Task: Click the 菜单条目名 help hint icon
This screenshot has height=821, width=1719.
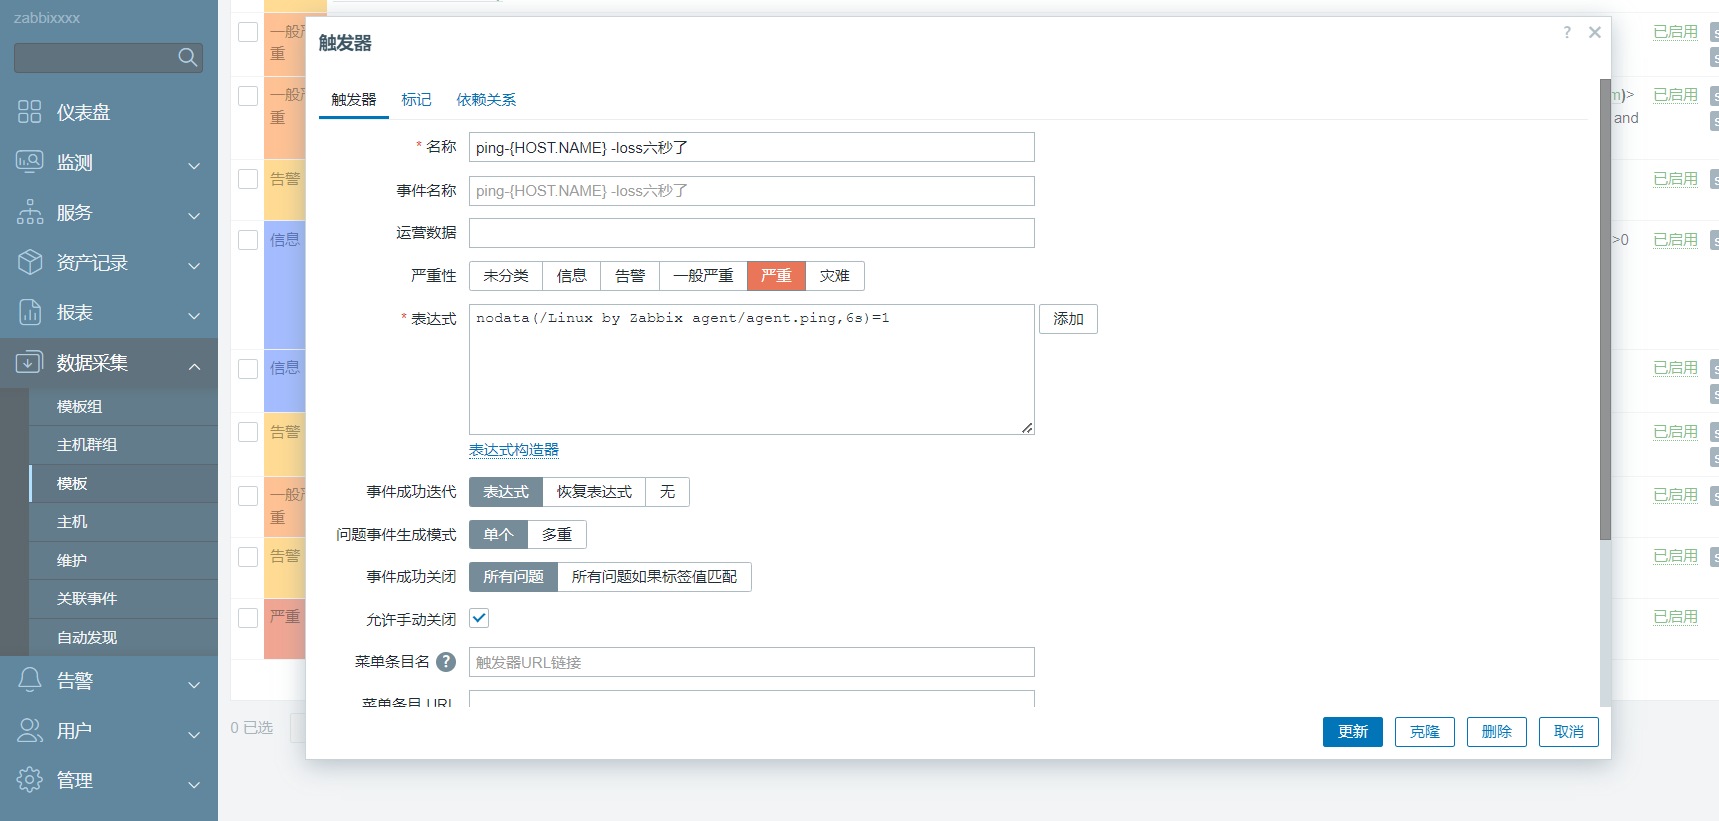Action: pos(446,662)
